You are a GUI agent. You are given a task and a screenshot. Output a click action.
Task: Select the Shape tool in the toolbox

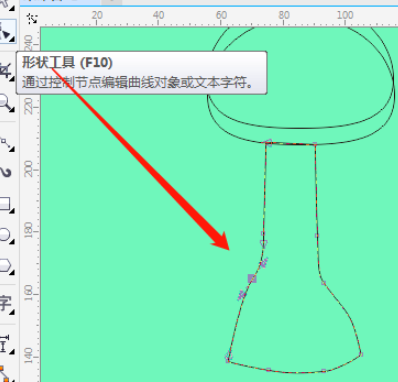pos(6,32)
